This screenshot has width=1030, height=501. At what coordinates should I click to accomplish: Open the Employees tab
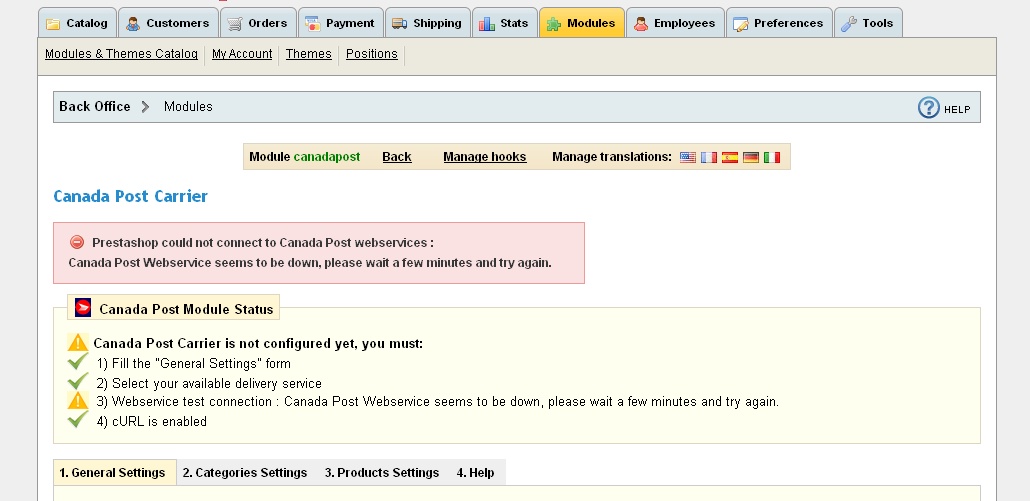pos(675,23)
